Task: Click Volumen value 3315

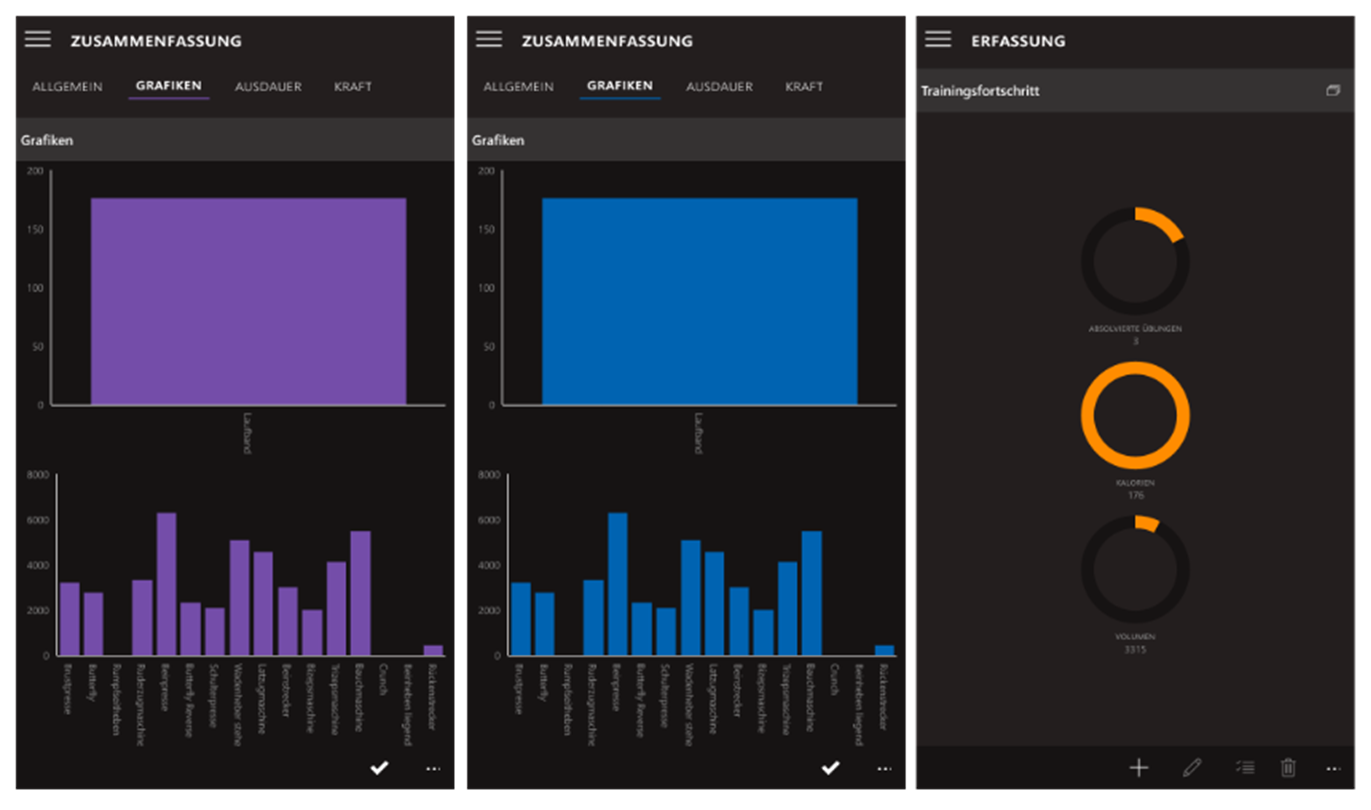Action: coord(1135,649)
